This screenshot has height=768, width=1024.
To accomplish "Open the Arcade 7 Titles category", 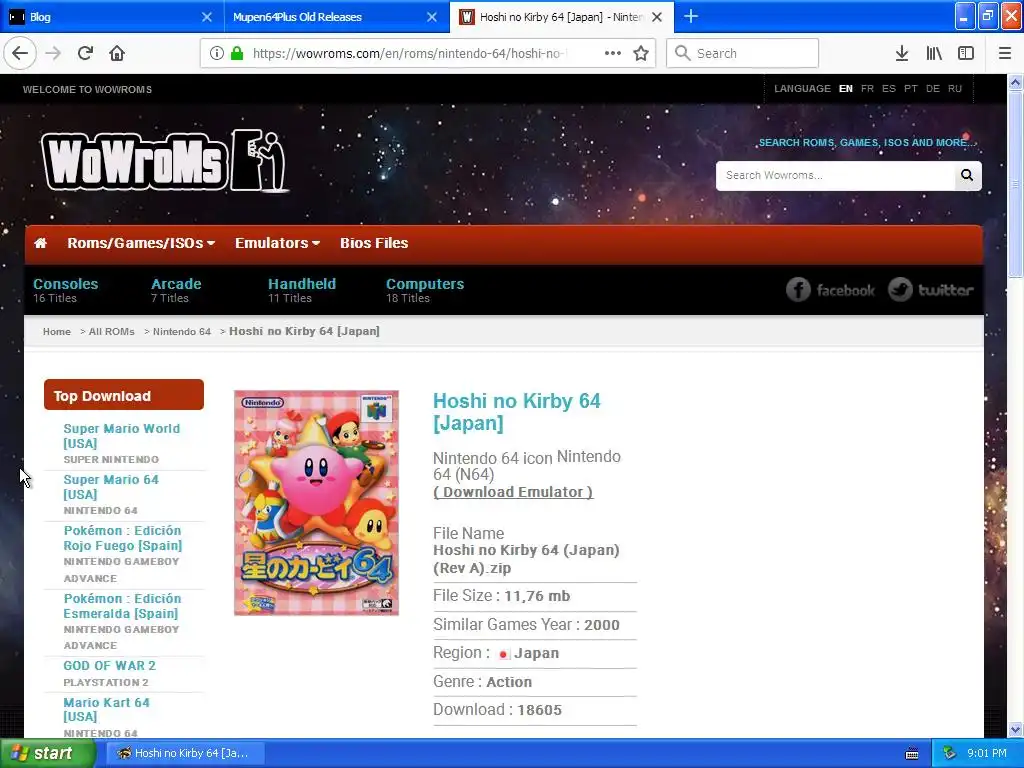I will coord(176,290).
